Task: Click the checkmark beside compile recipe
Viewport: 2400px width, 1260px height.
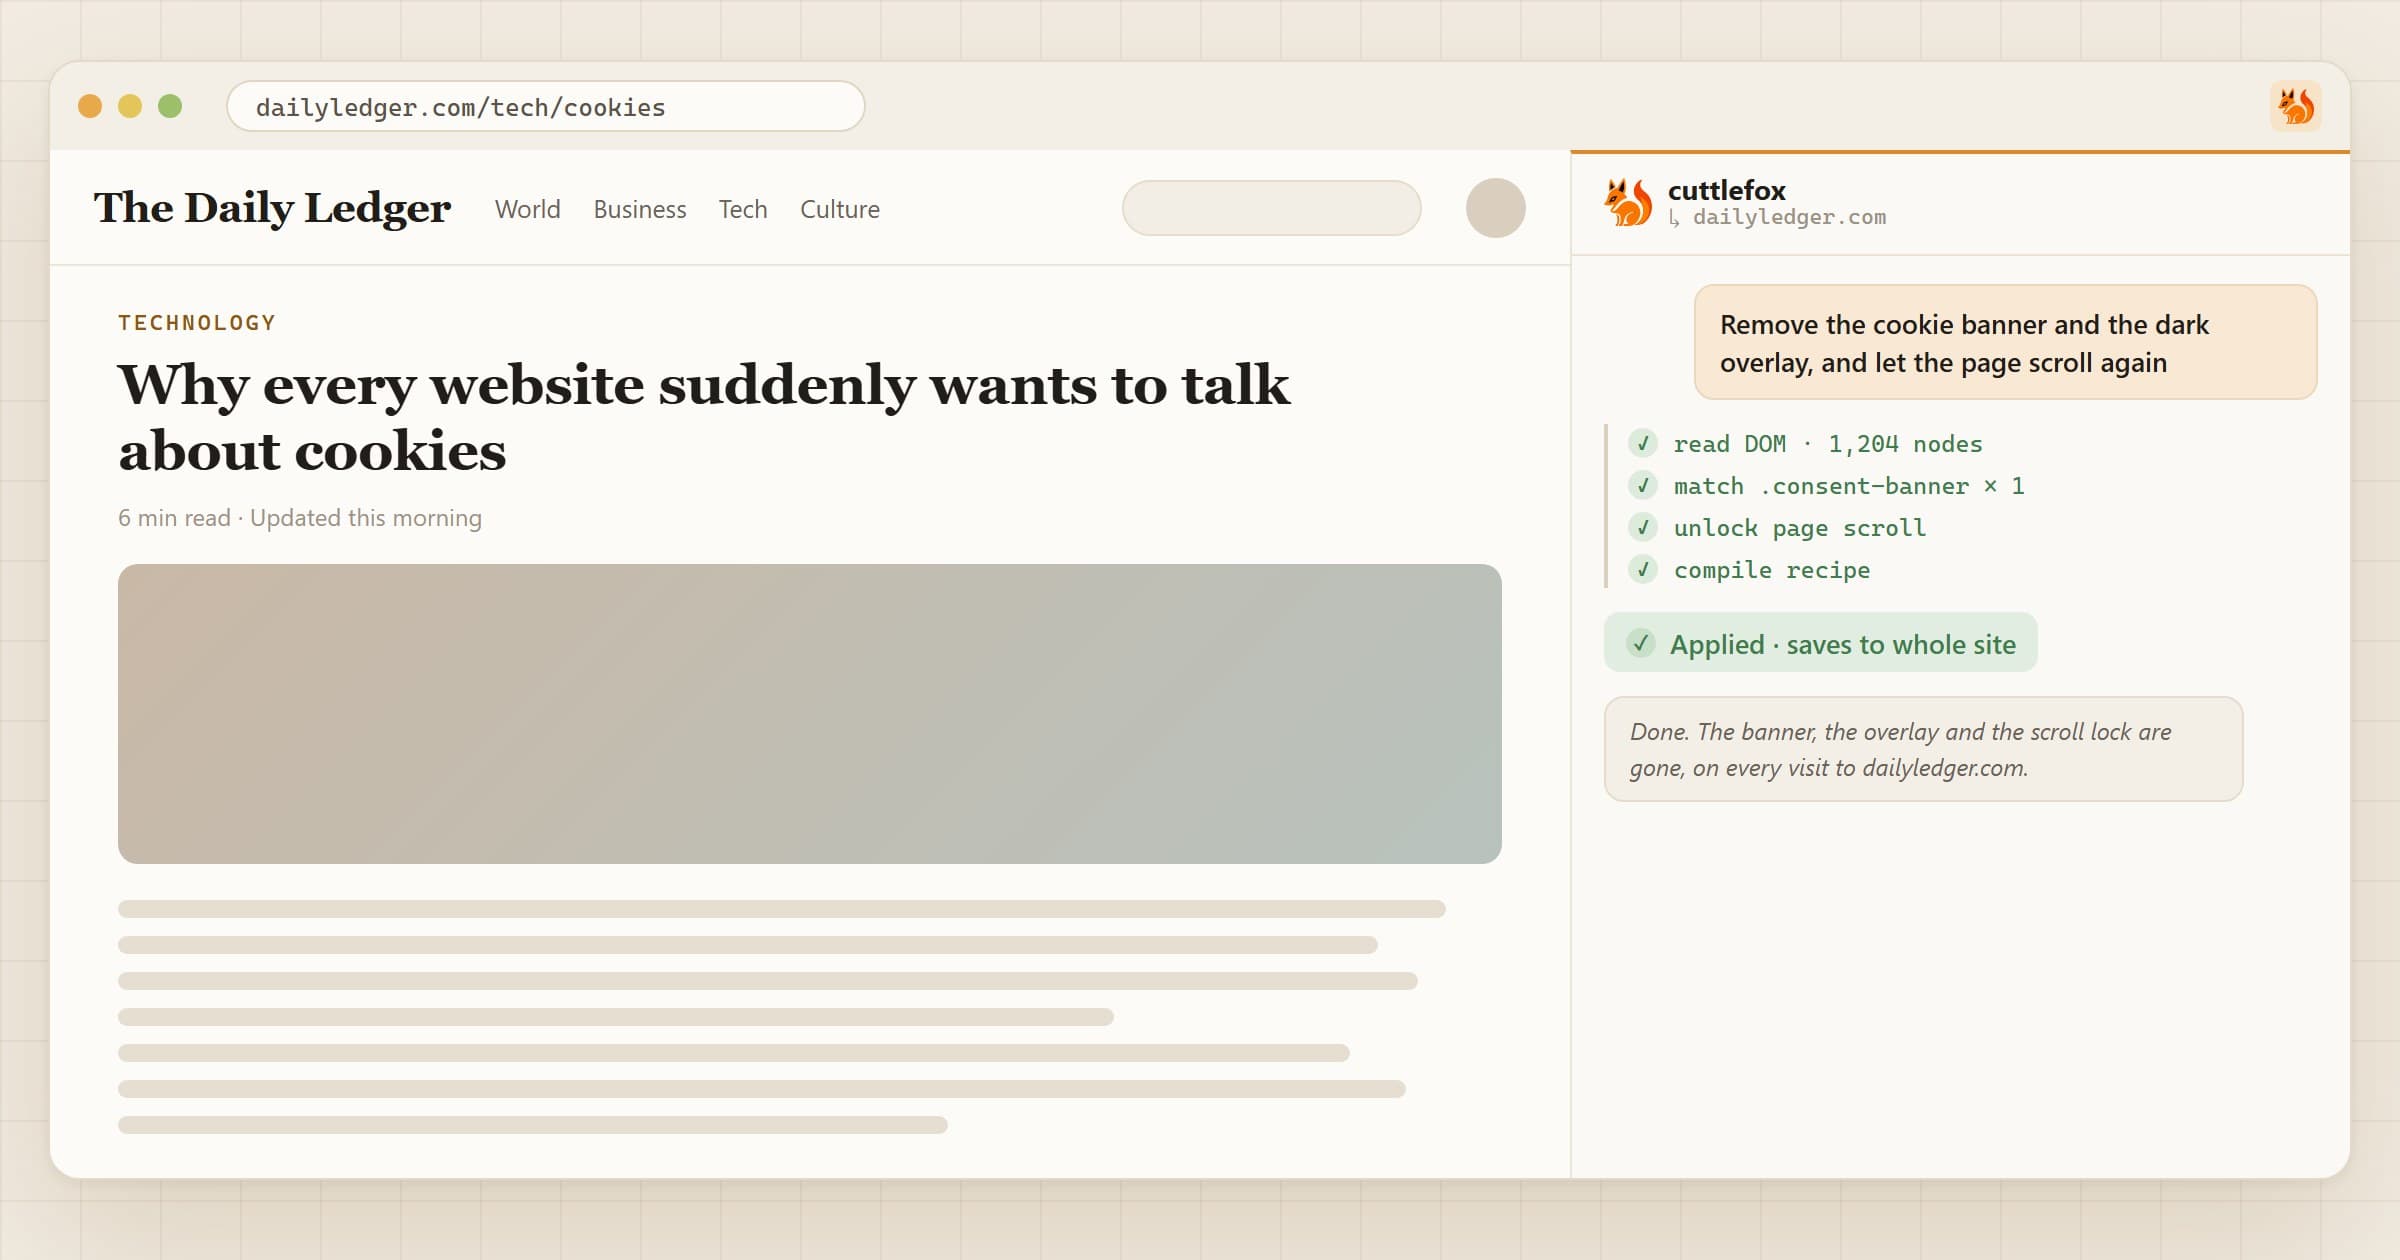Action: 1642,569
